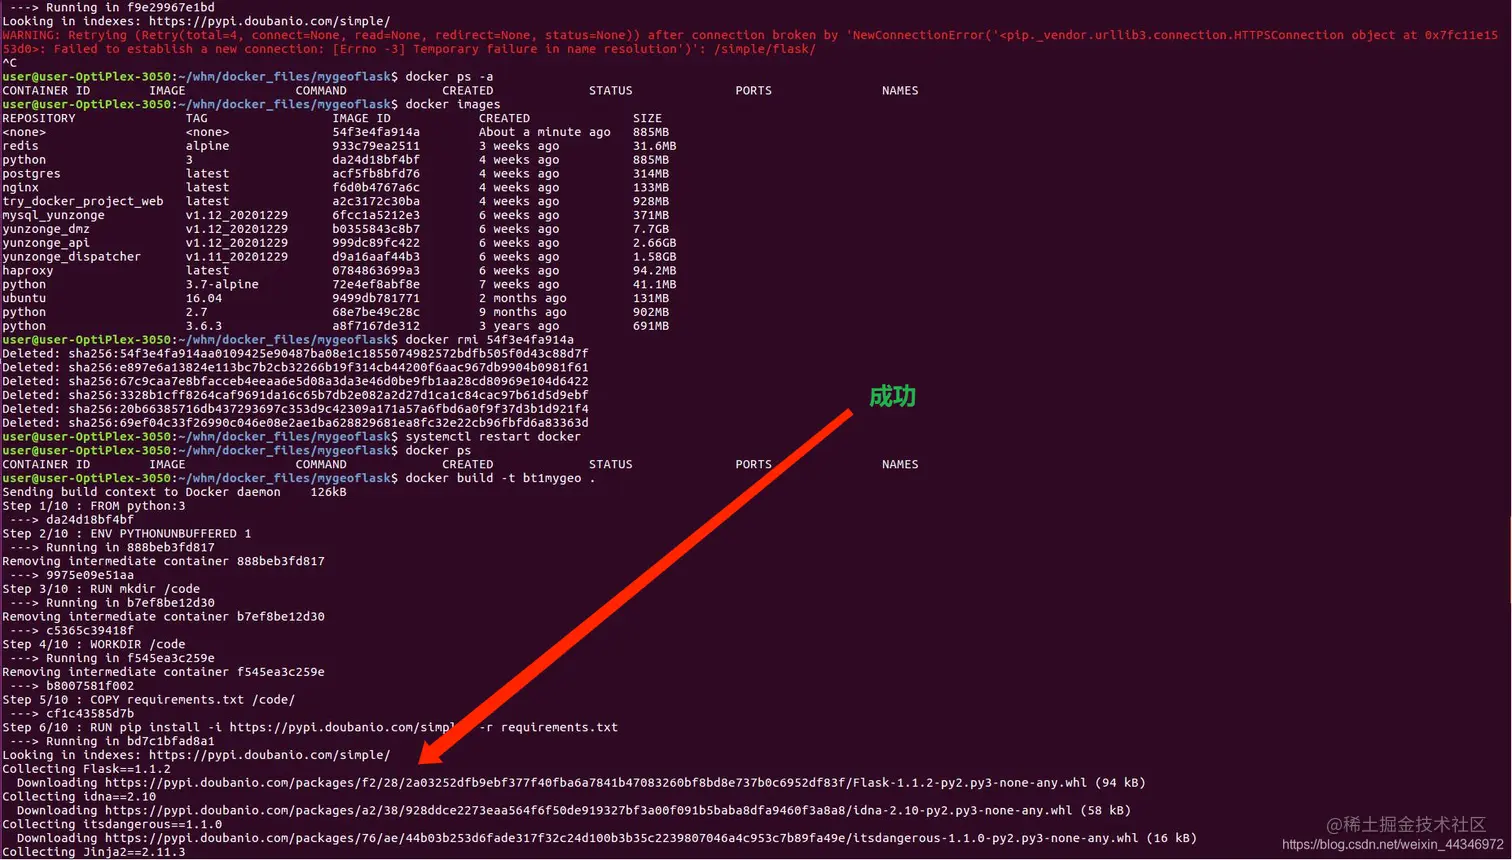This screenshot has width=1512, height=860.
Task: Click image ID a2c3172c30ba
Action: 376,202
